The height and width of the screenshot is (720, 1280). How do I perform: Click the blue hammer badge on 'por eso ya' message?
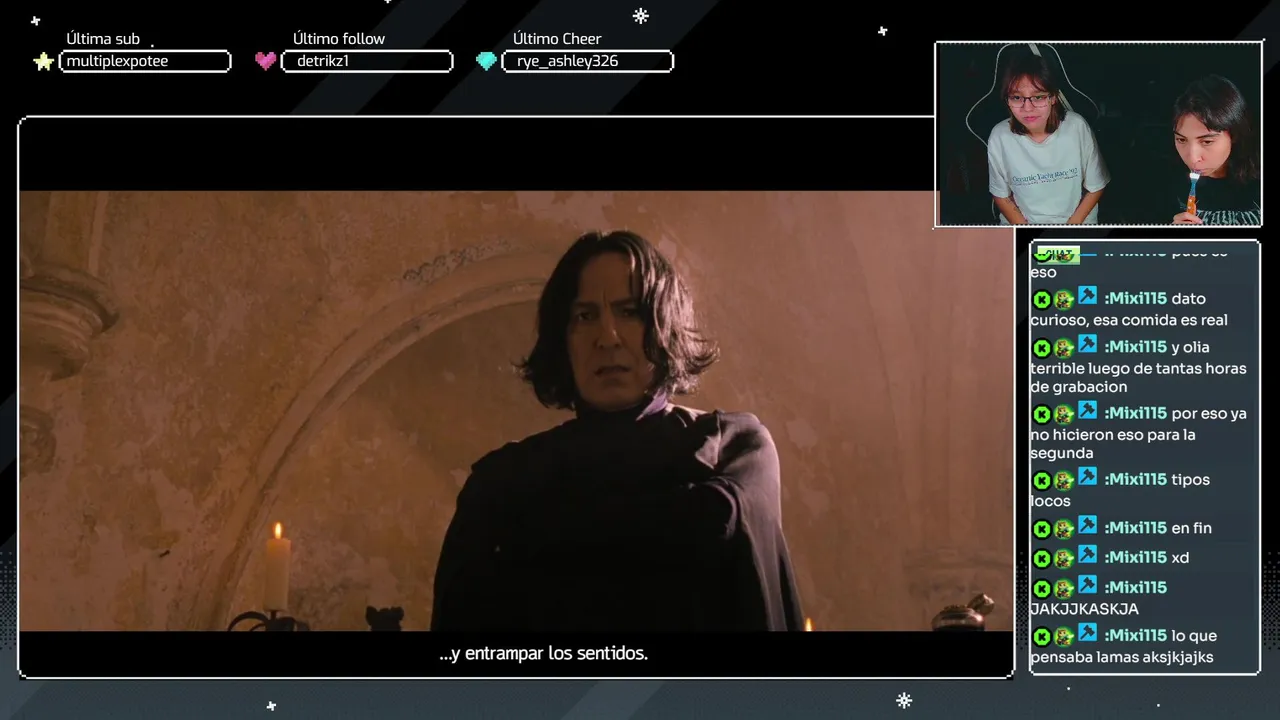(1088, 411)
